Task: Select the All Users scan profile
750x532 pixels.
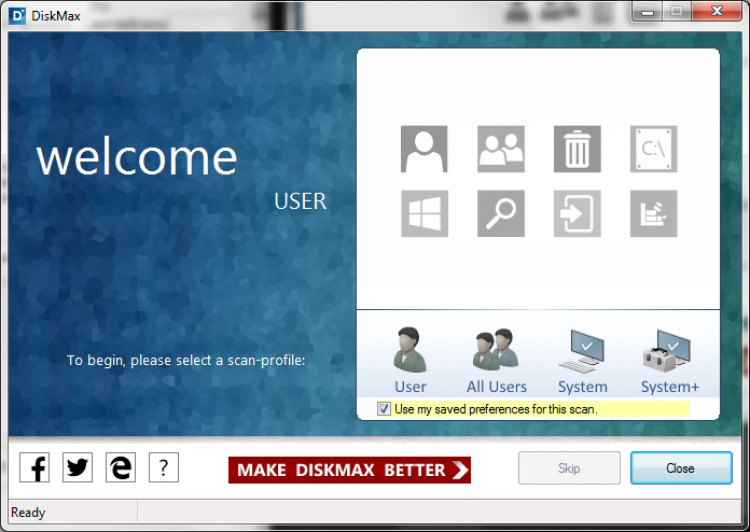Action: tap(496, 360)
